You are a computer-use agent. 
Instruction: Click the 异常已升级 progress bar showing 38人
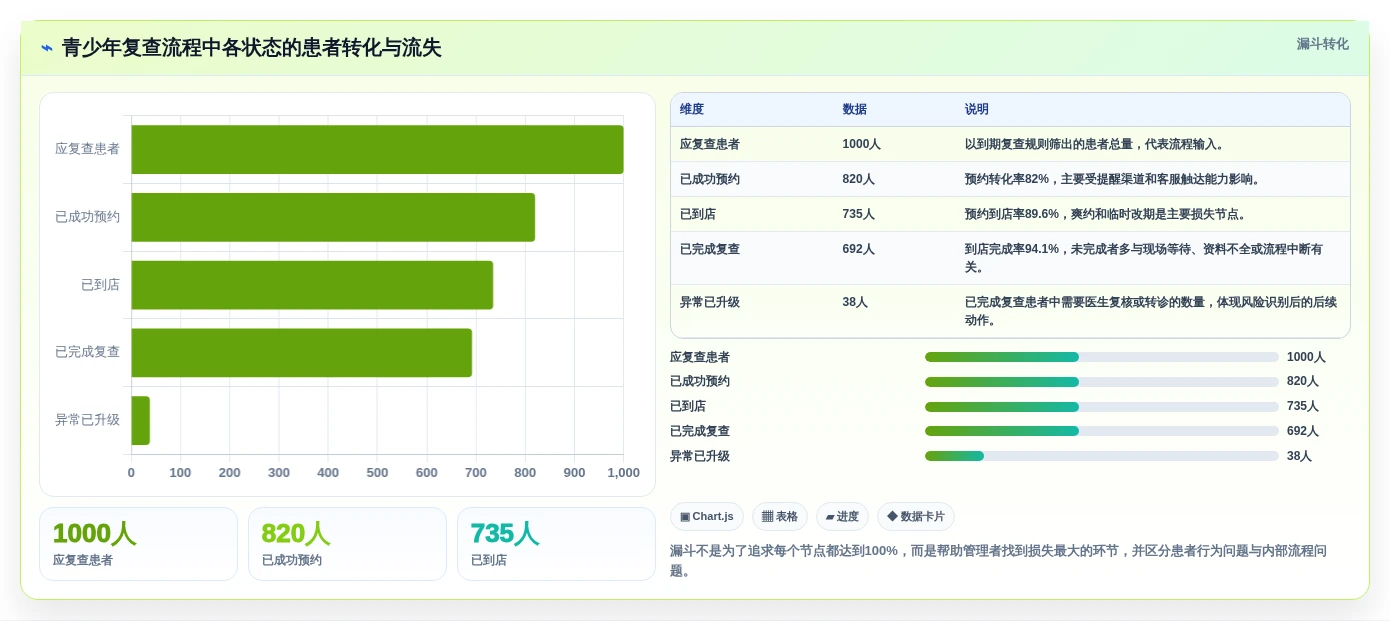click(x=1101, y=456)
